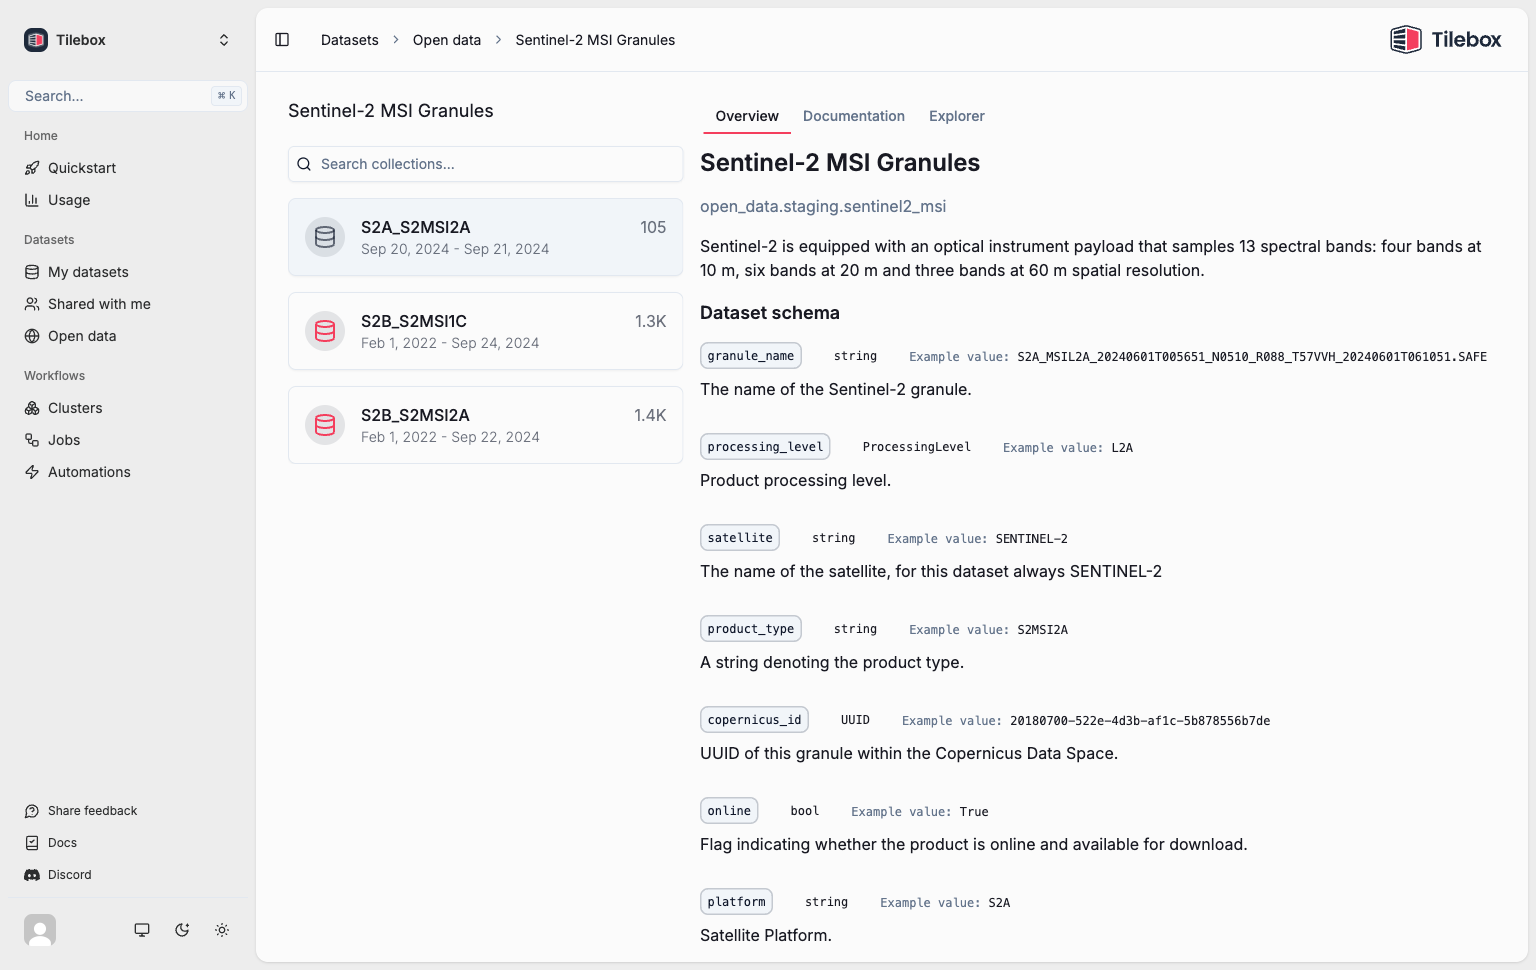Click the user avatar
The width and height of the screenshot is (1536, 970).
pyautogui.click(x=40, y=930)
